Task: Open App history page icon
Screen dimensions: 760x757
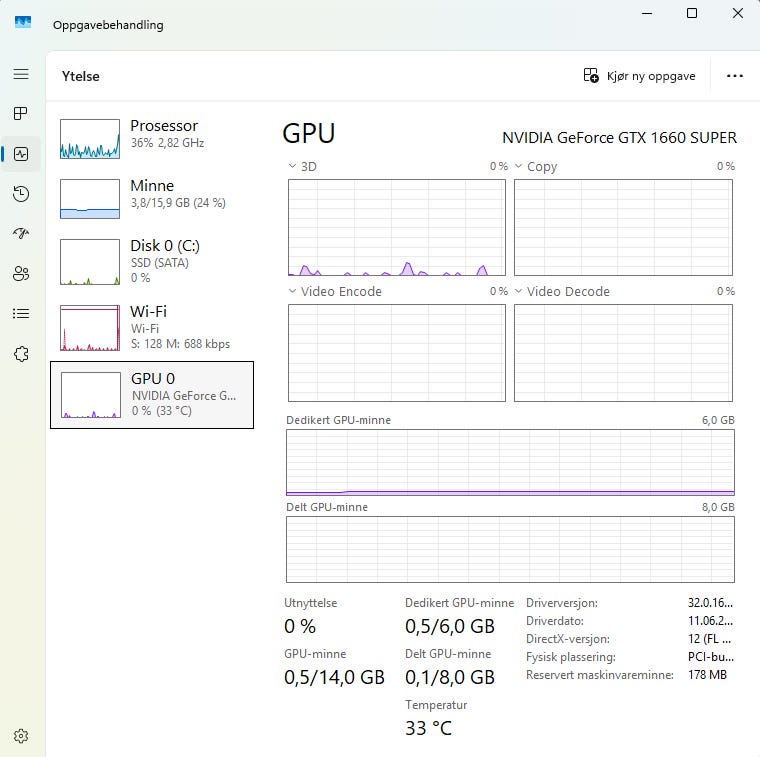Action: (x=21, y=194)
